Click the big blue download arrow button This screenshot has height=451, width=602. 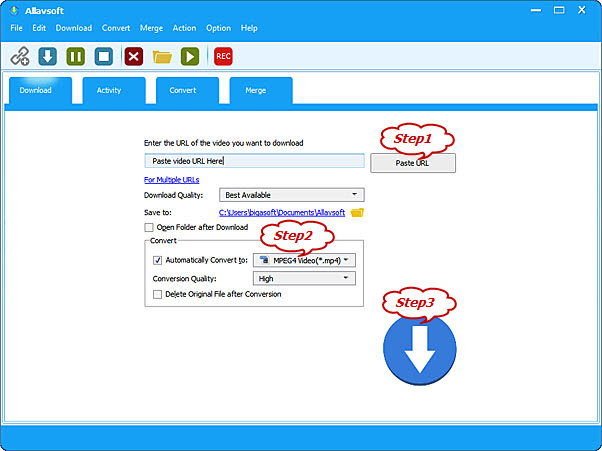[x=420, y=349]
